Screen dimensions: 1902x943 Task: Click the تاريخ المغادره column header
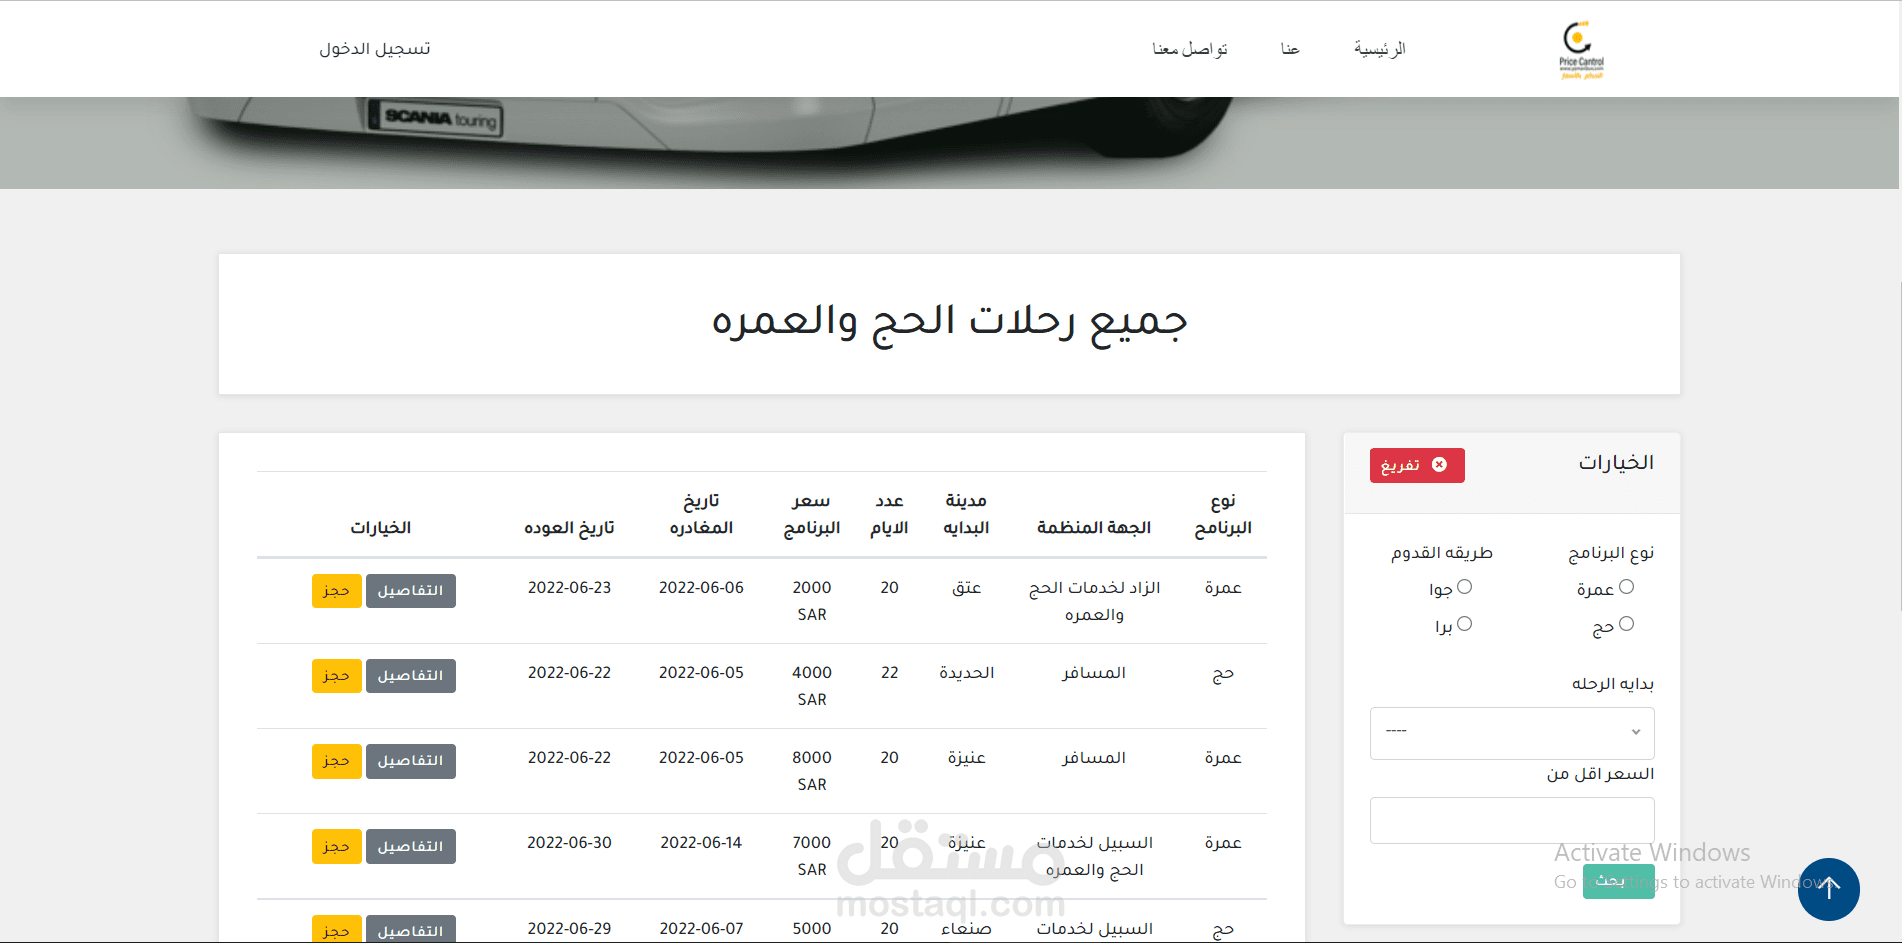[701, 514]
